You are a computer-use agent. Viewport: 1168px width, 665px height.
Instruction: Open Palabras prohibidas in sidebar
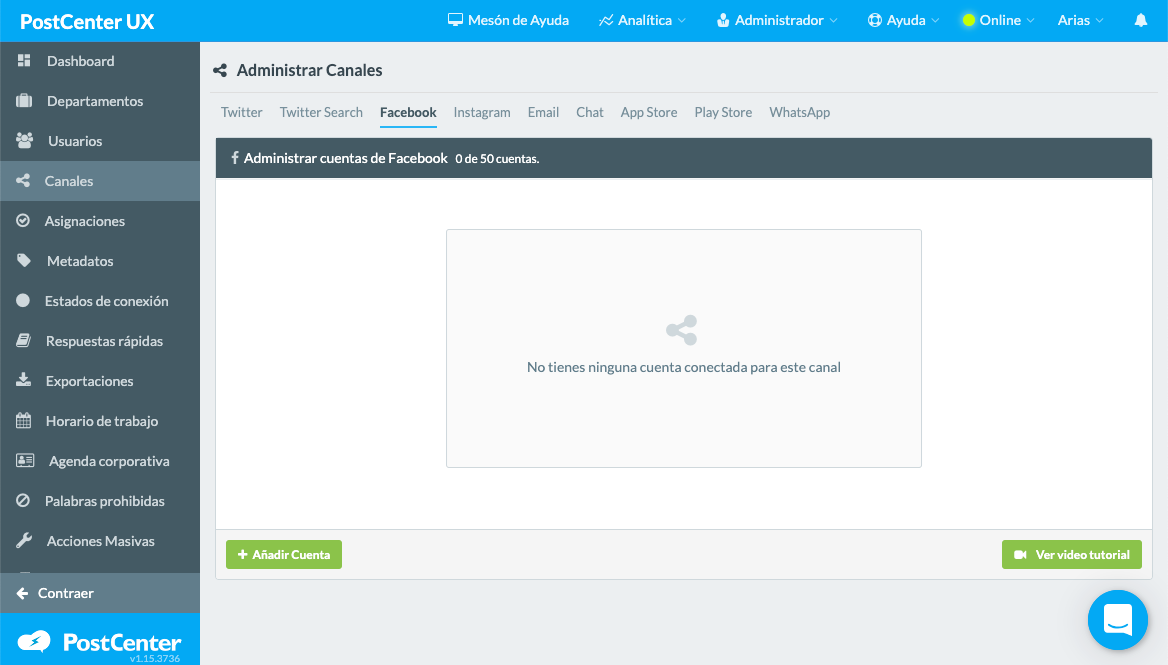pos(100,500)
